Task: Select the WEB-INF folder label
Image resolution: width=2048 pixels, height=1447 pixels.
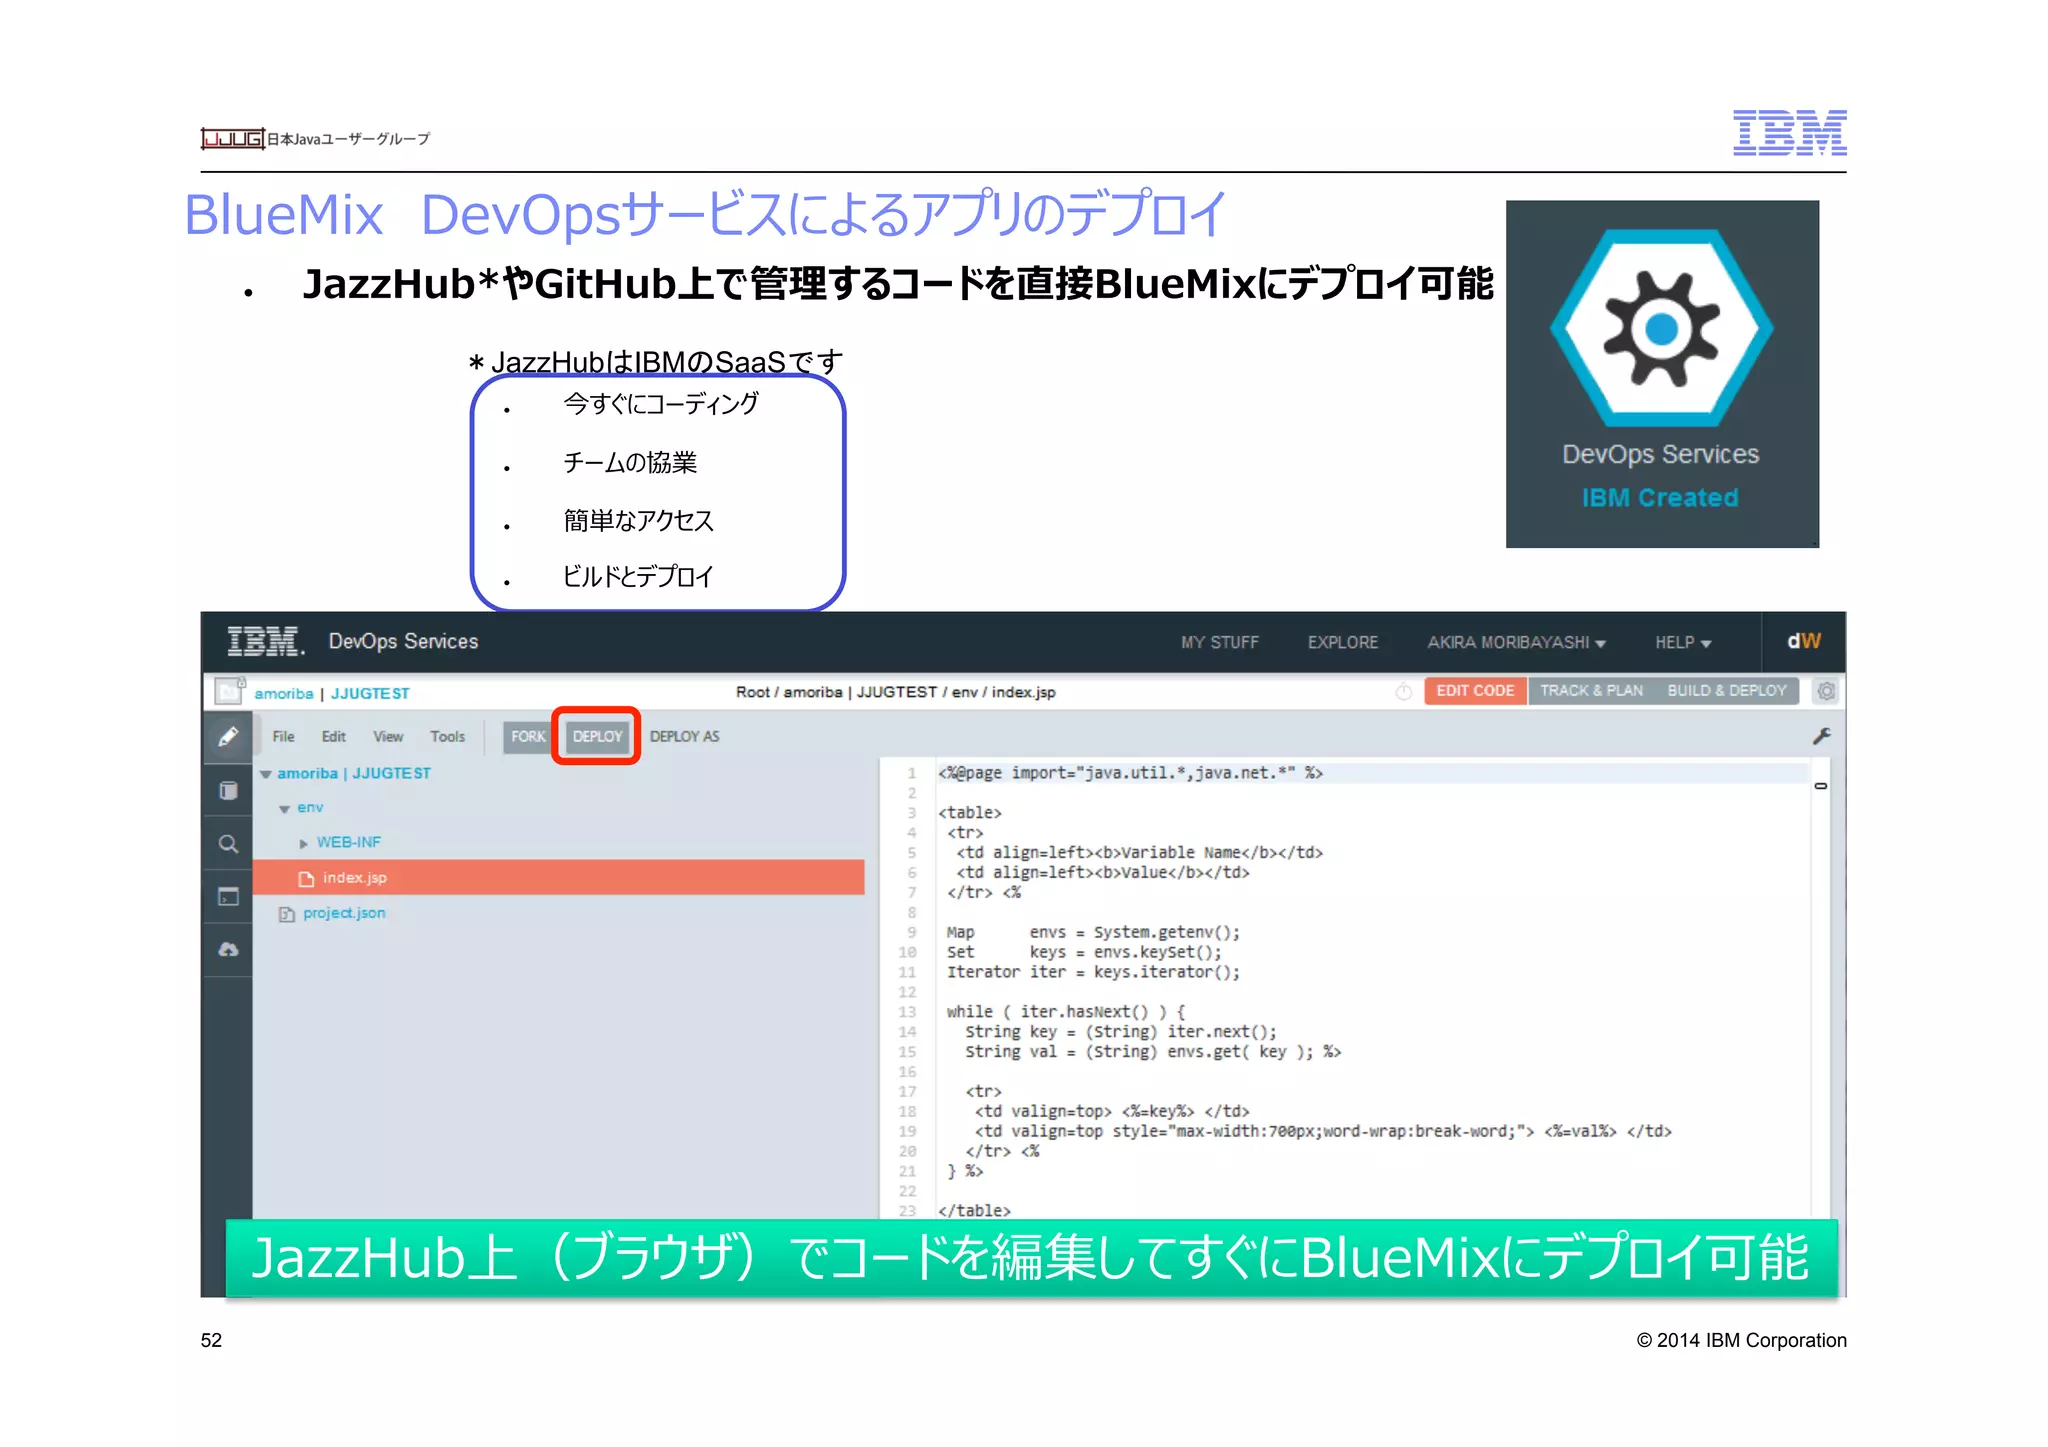Action: pos(349,842)
